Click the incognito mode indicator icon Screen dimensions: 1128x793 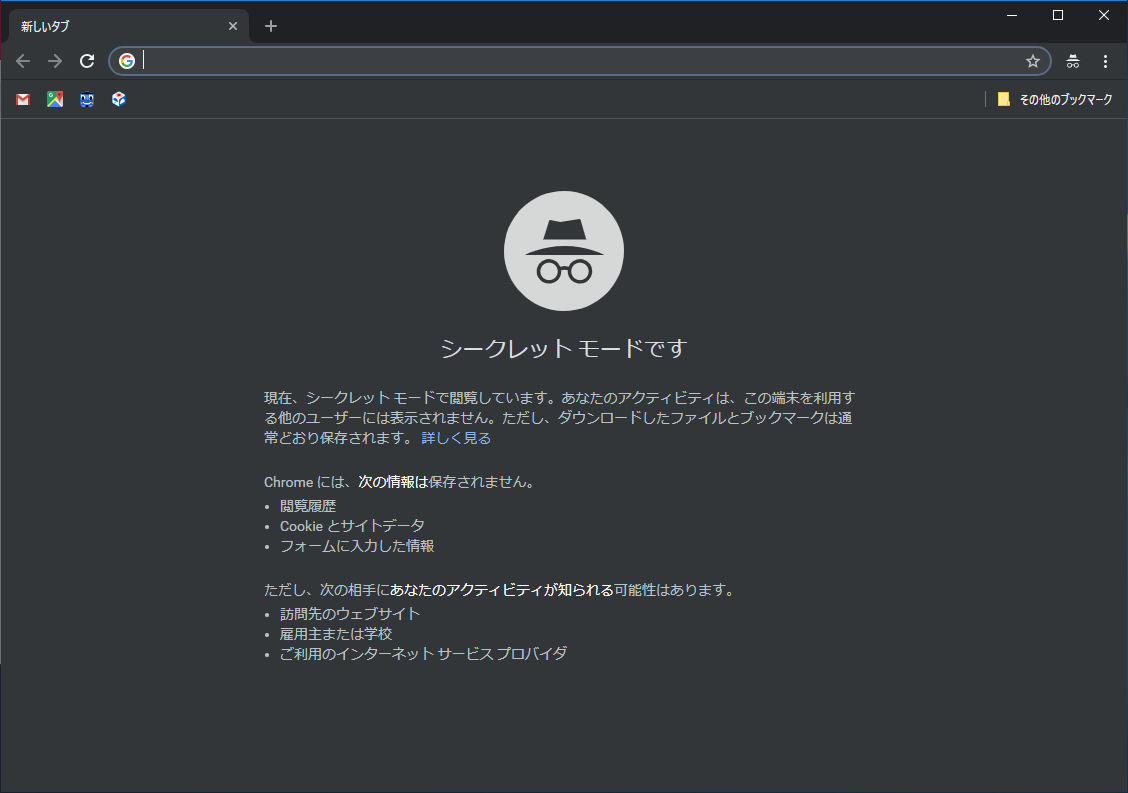tap(1072, 61)
